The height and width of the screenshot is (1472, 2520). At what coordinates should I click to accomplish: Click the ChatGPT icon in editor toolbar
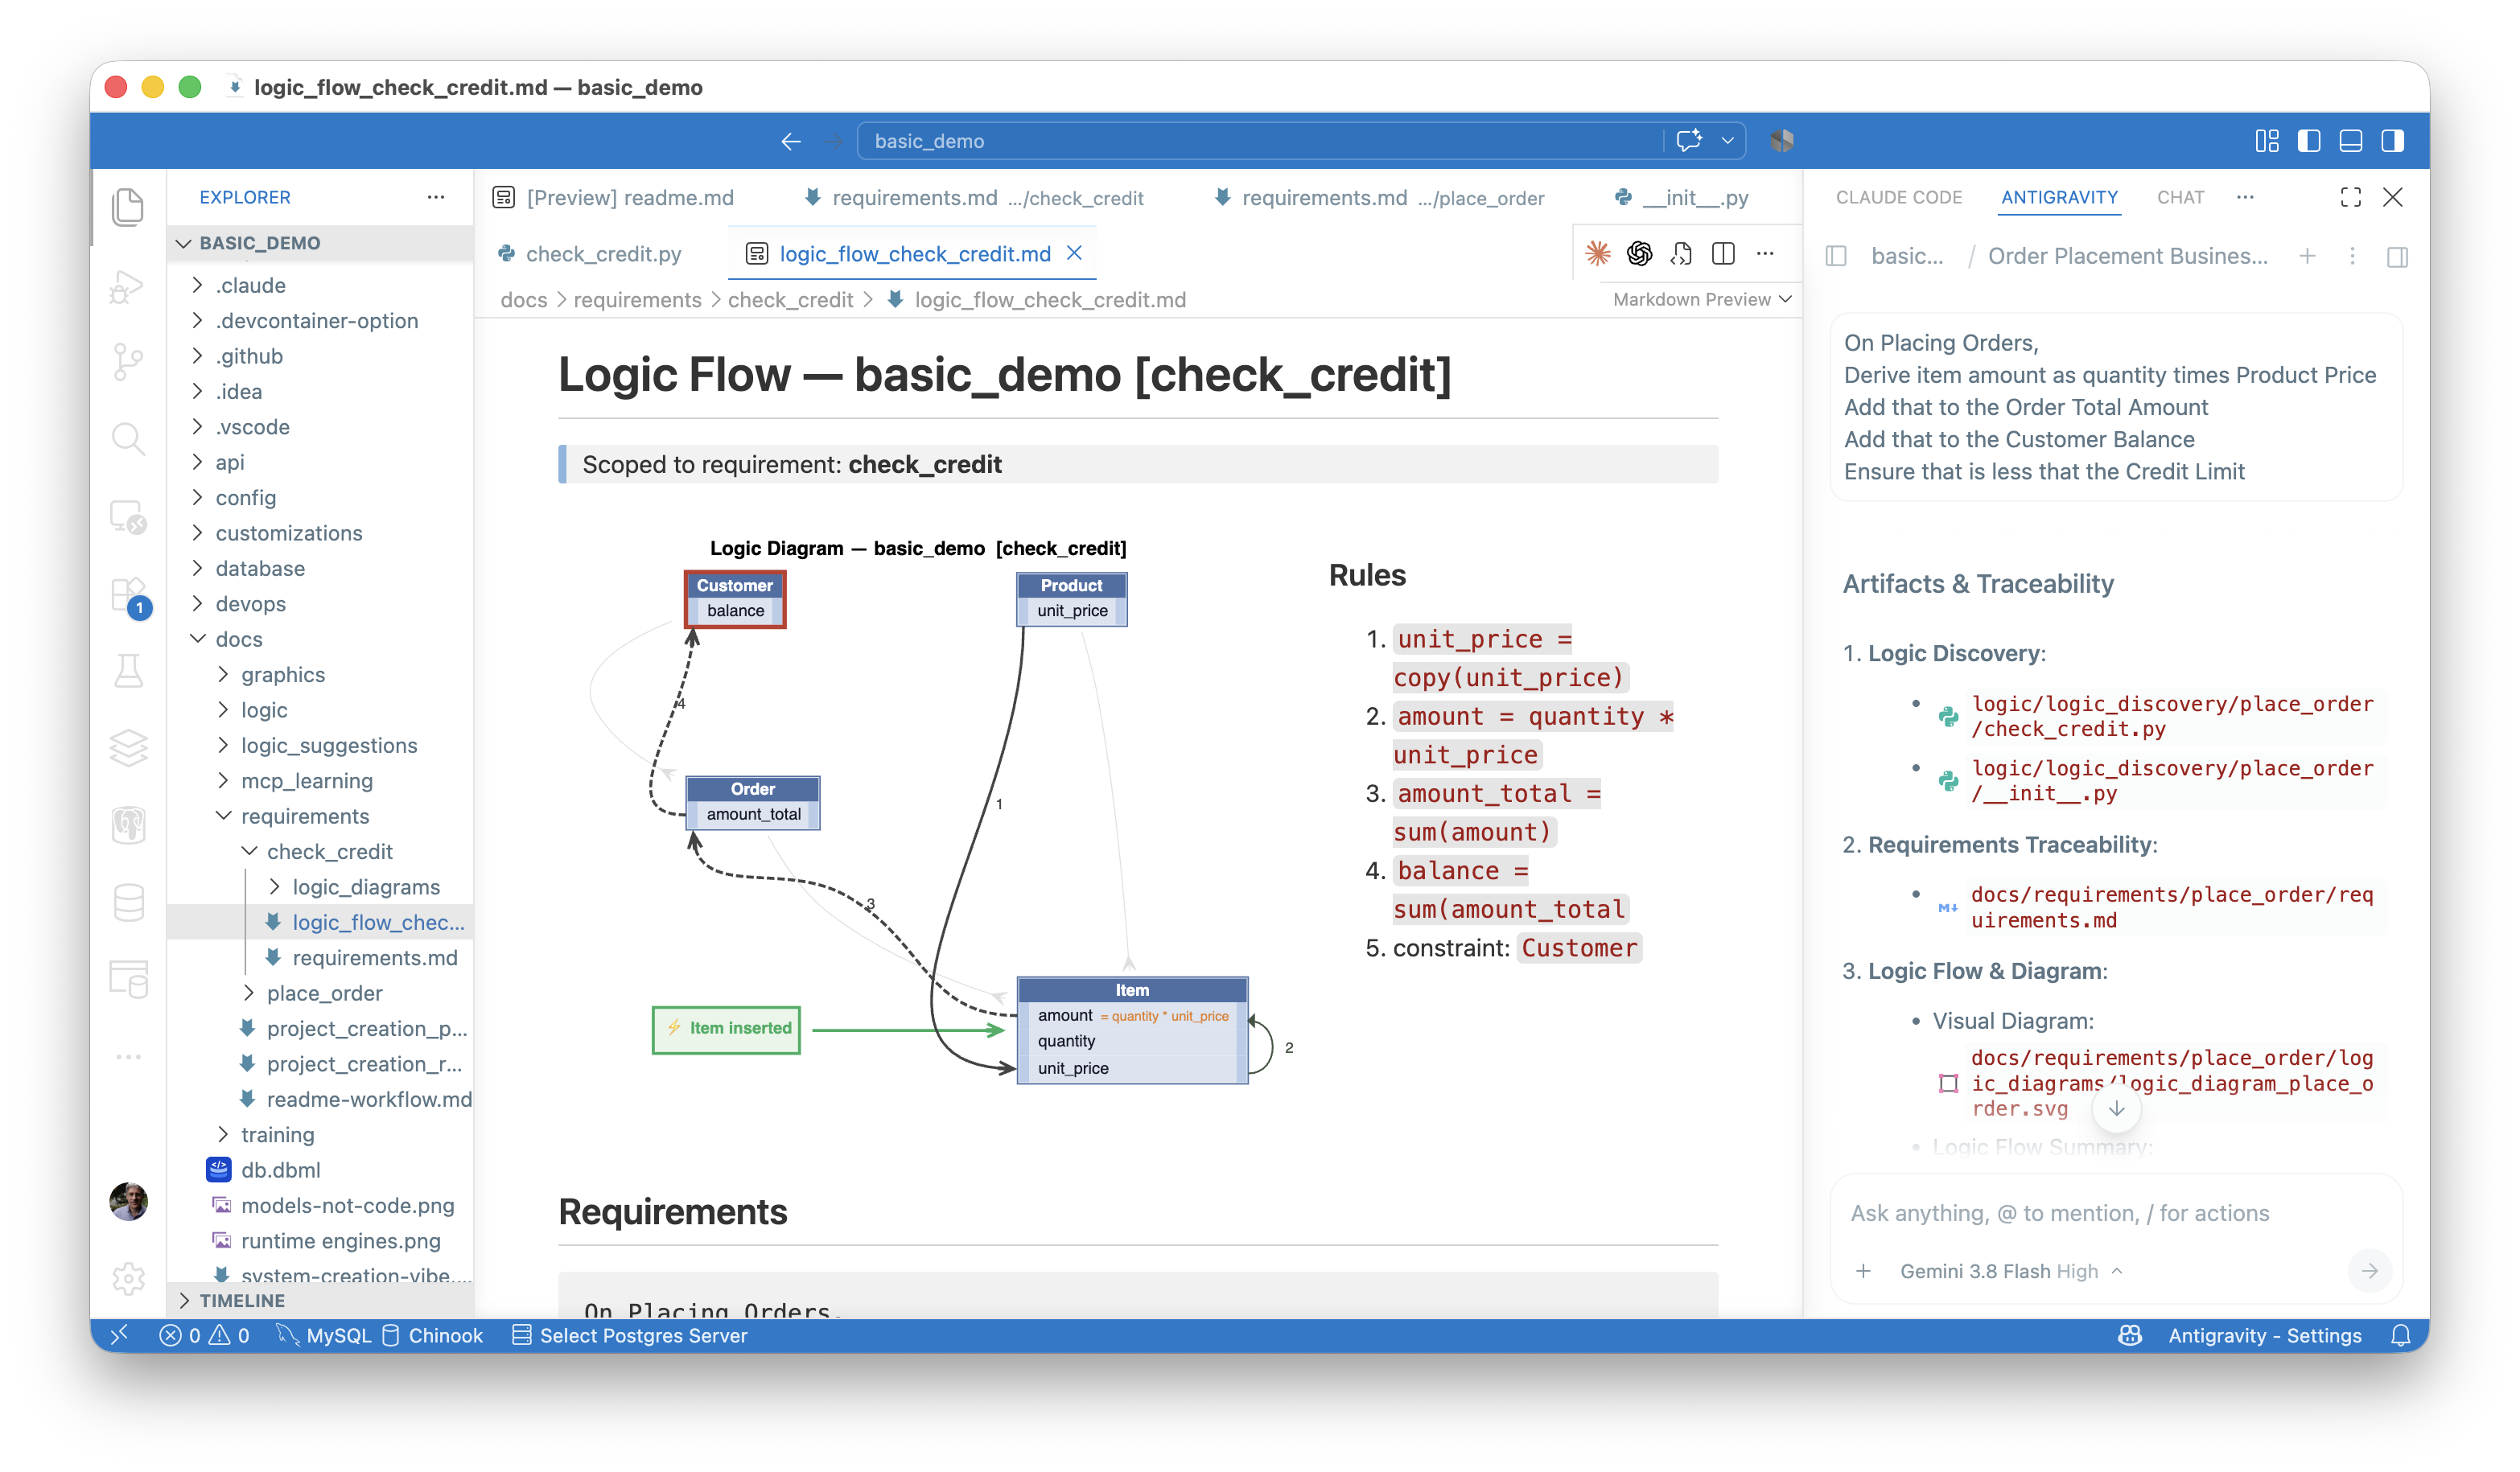(x=1640, y=254)
